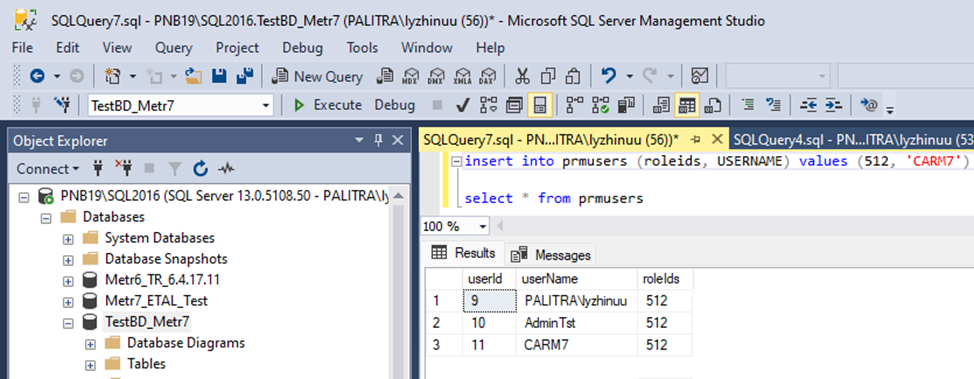Viewport: 974px width, 379px height.
Task: Save the current query with Save icon
Action: coord(219,76)
